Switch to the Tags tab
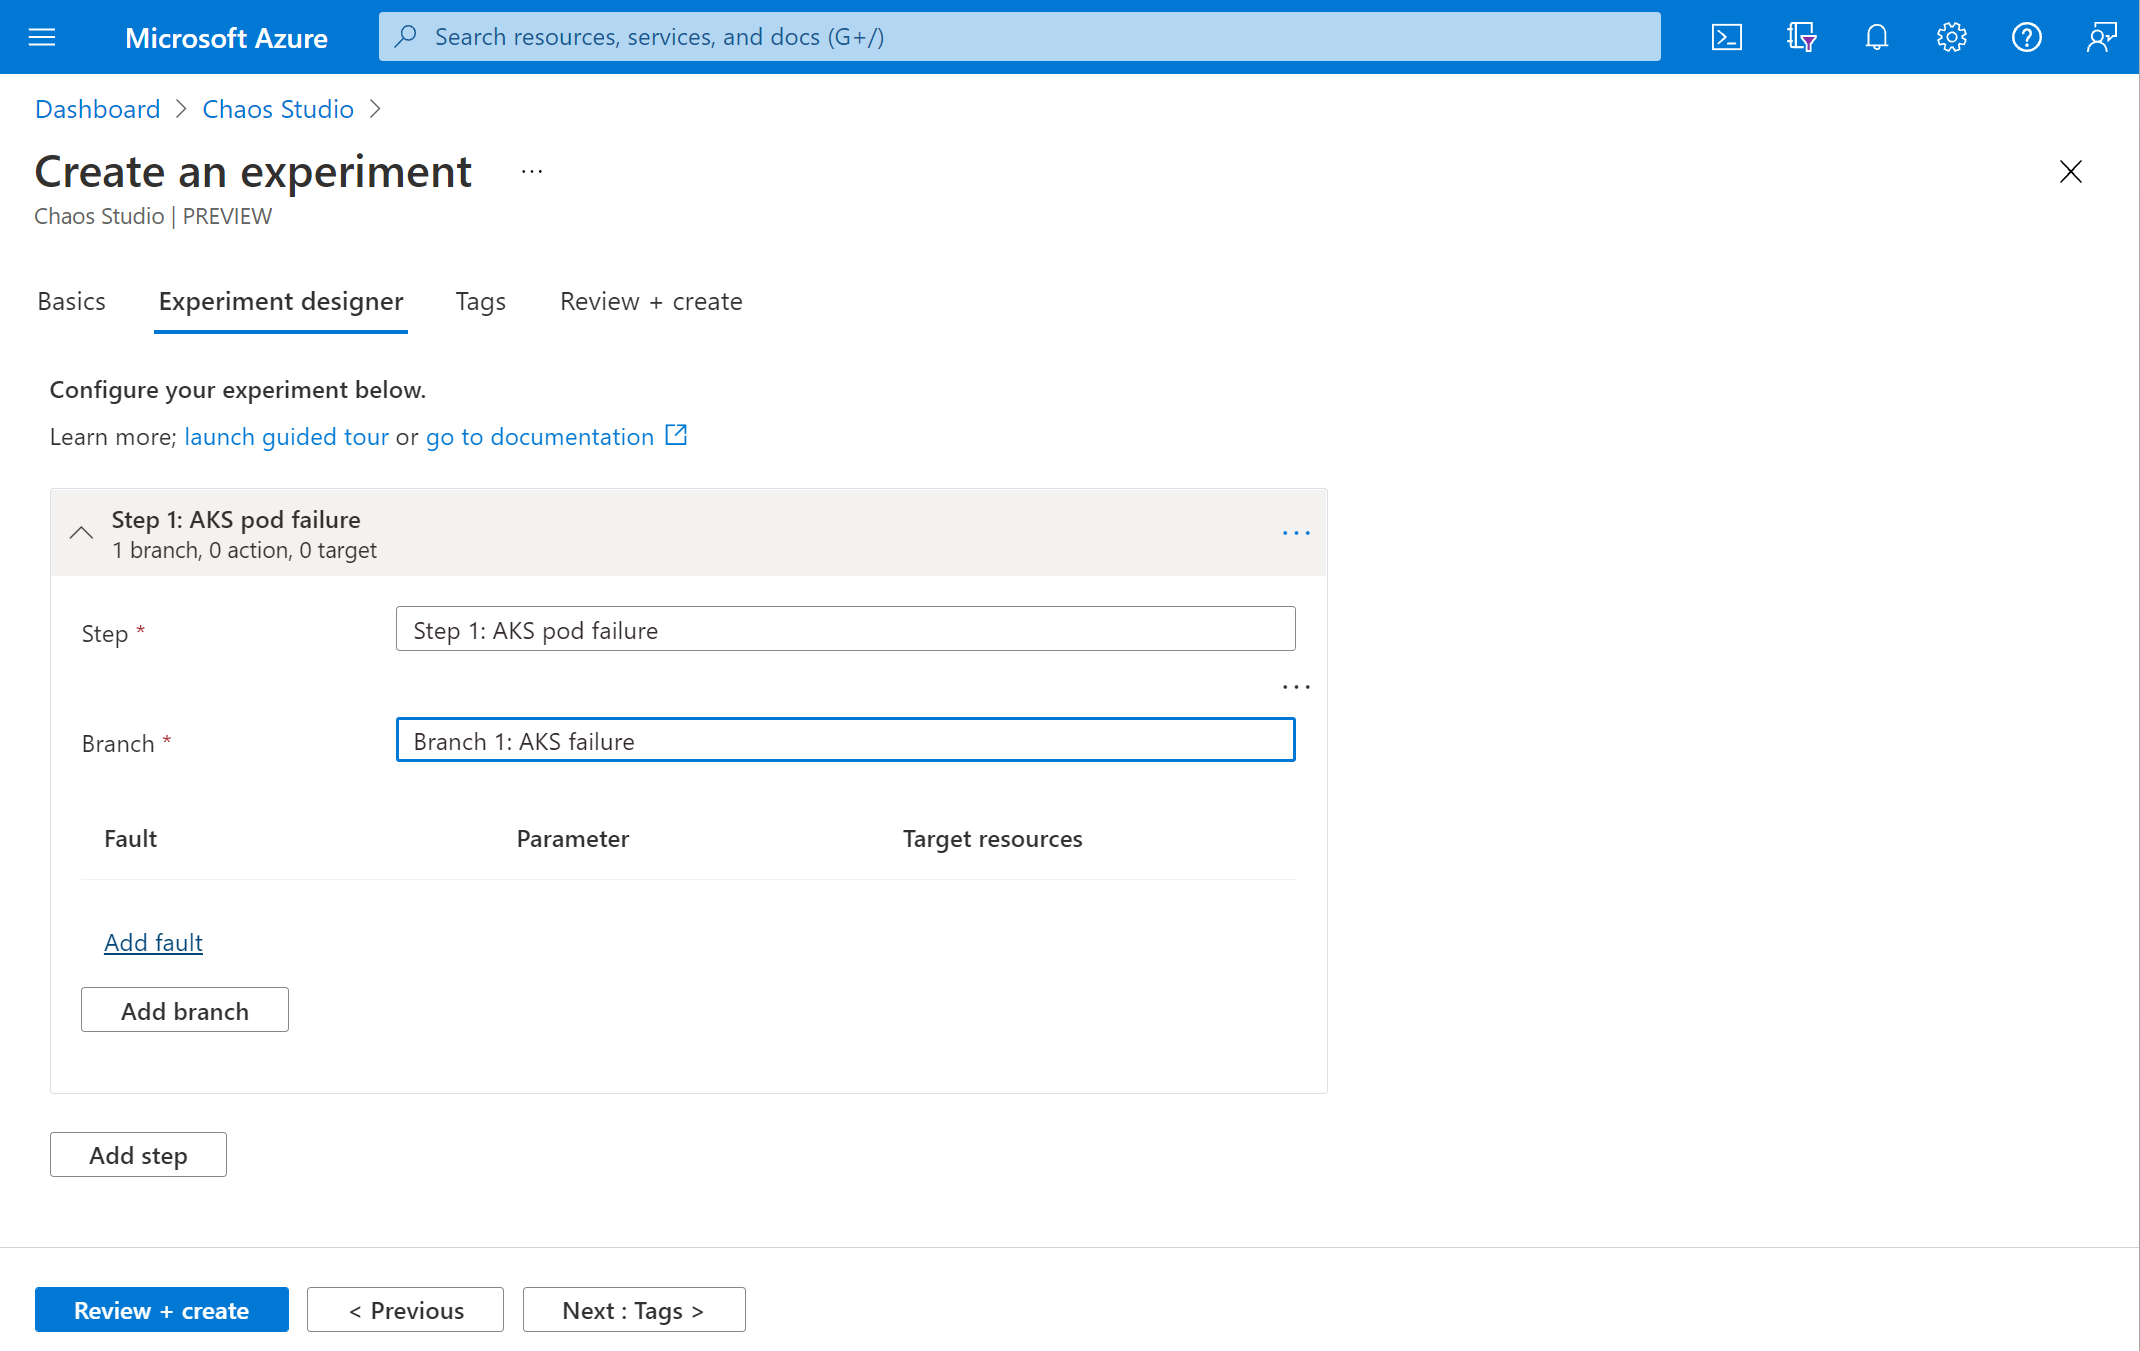Image resolution: width=2140 pixels, height=1351 pixels. click(481, 299)
